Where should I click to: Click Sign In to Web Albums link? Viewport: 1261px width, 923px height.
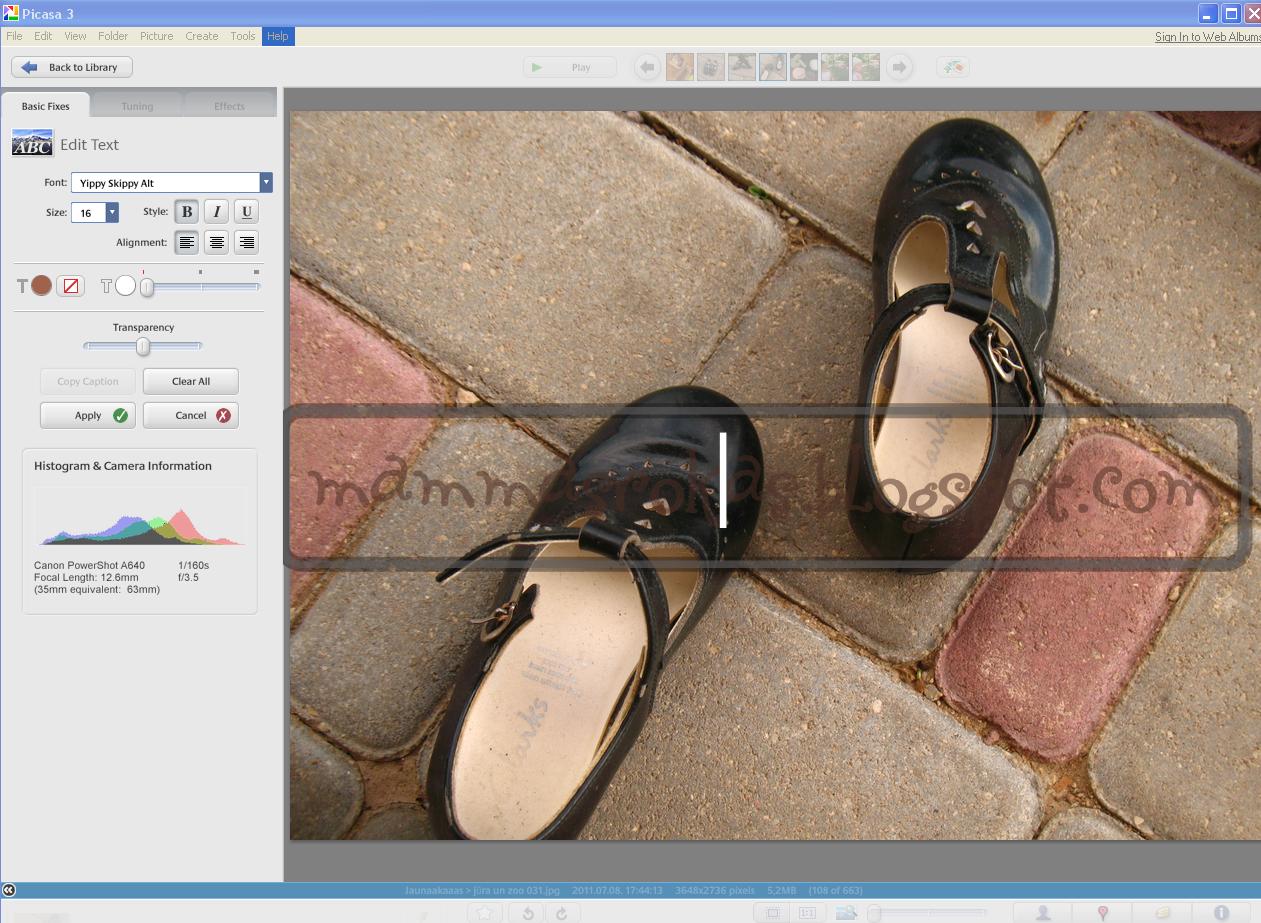1207,37
